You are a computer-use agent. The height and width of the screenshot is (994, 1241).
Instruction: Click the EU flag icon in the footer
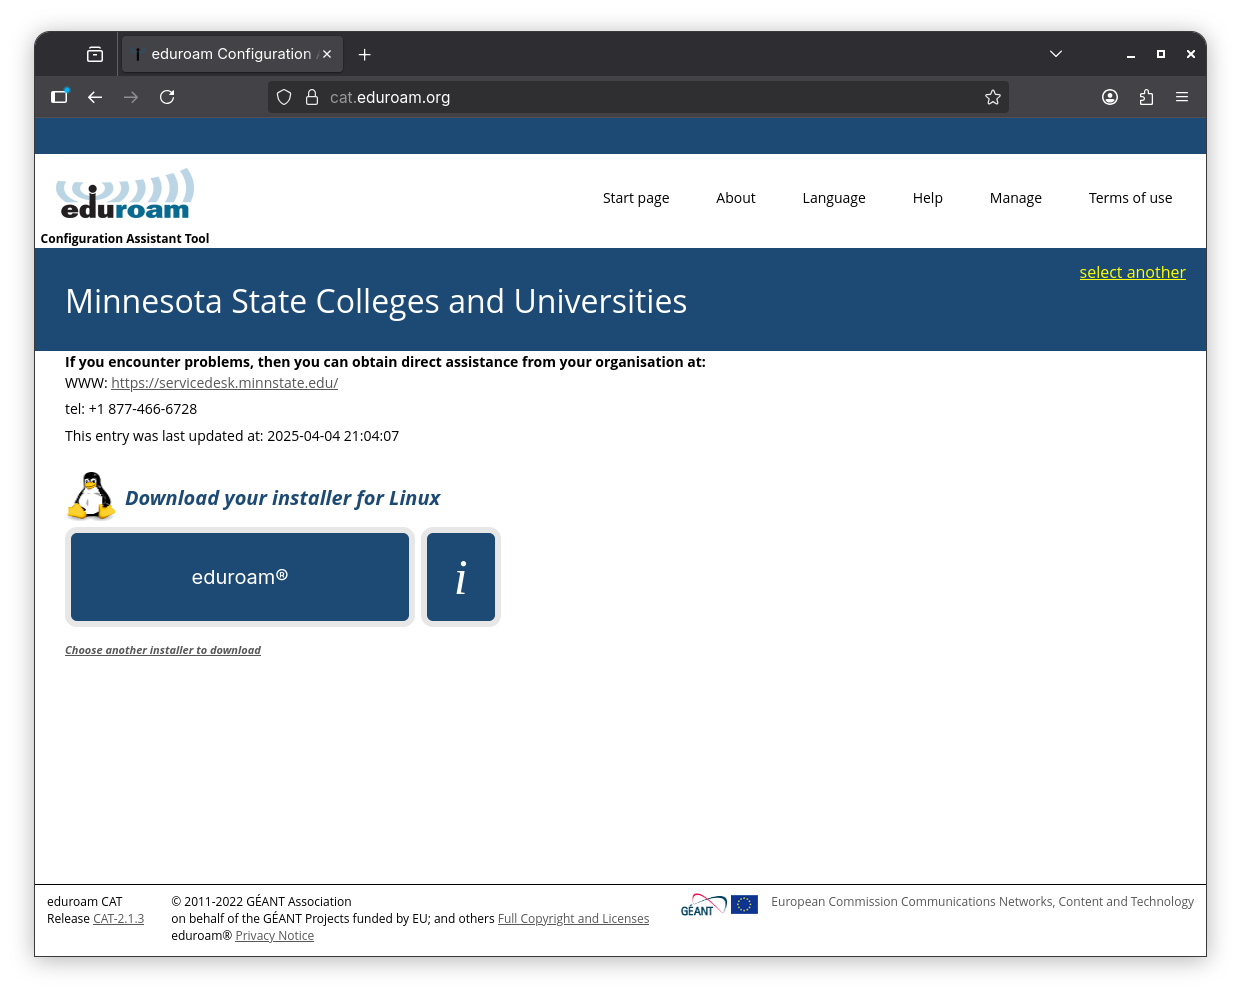pos(744,903)
